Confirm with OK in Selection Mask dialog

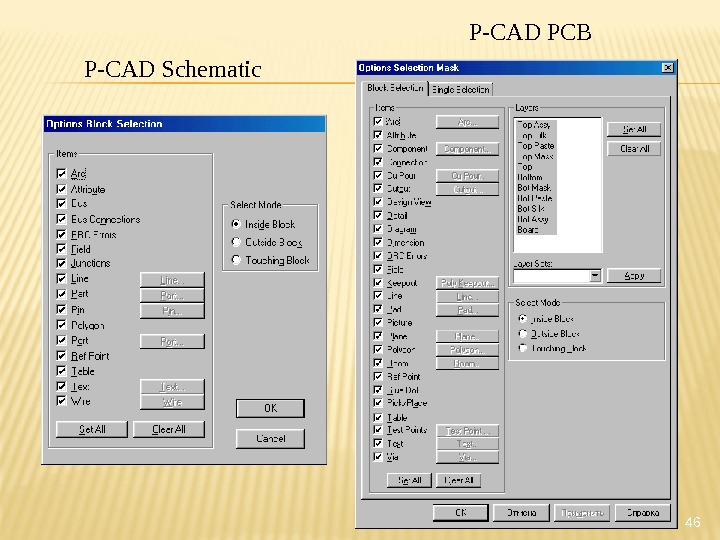(460, 512)
